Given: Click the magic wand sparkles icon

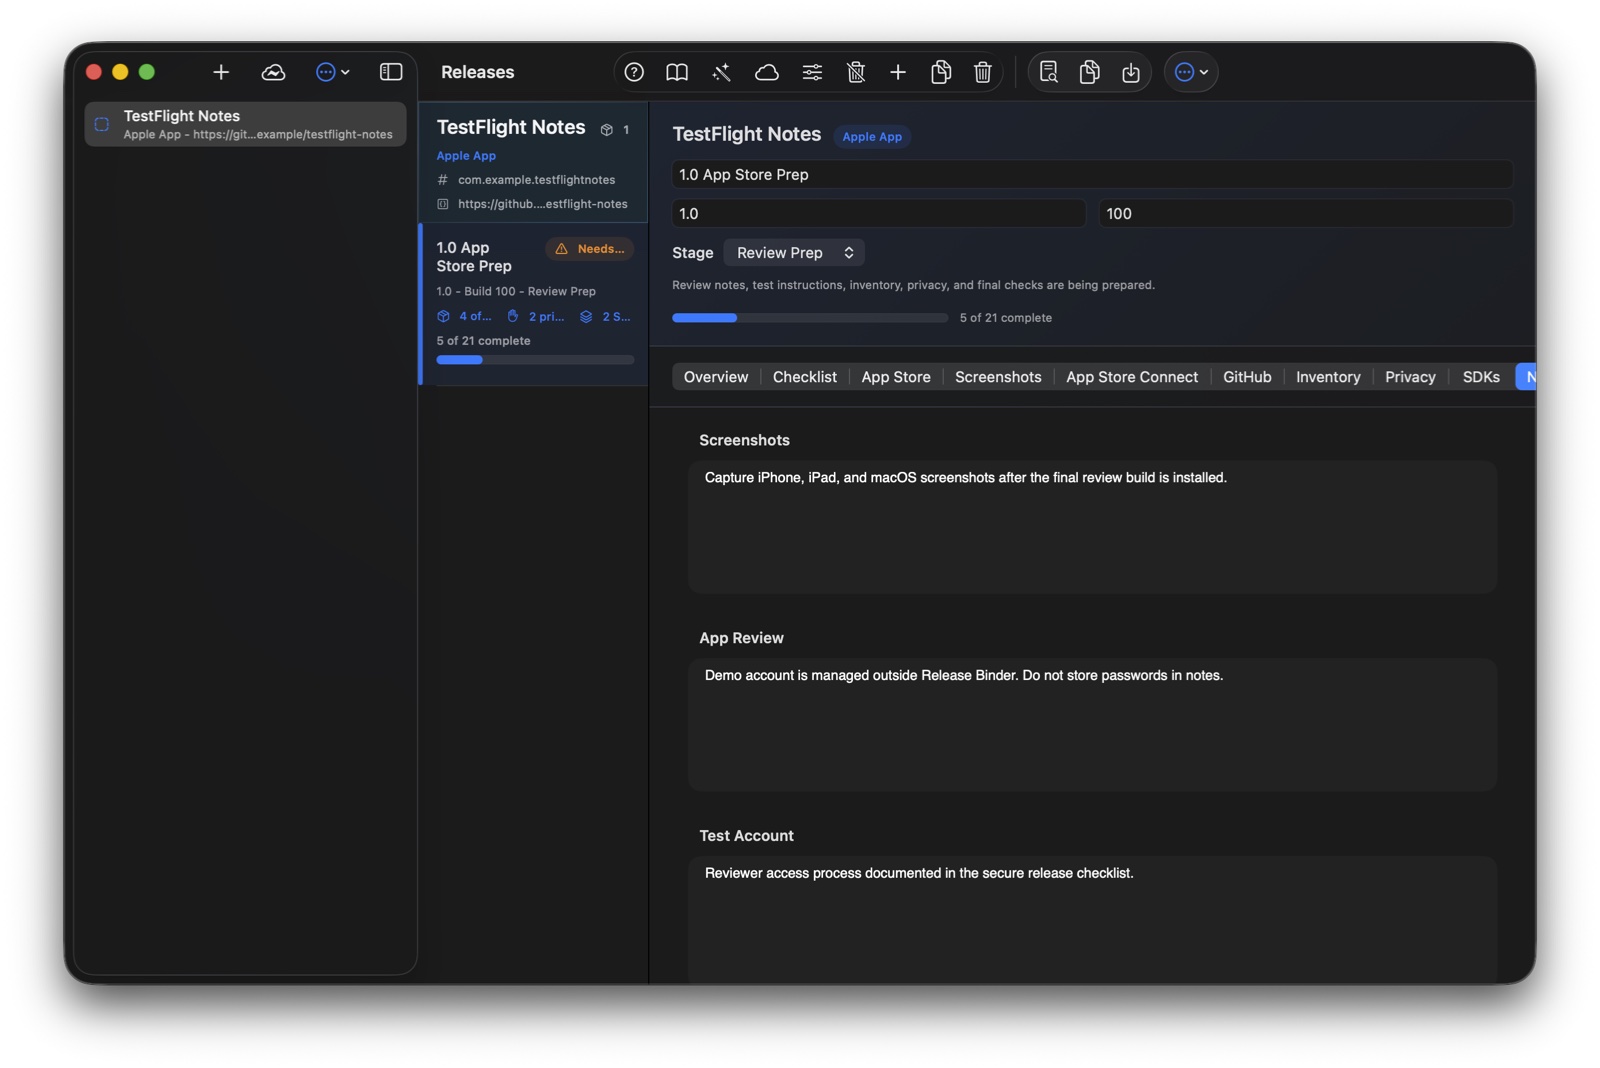Looking at the screenshot, I should click(721, 72).
